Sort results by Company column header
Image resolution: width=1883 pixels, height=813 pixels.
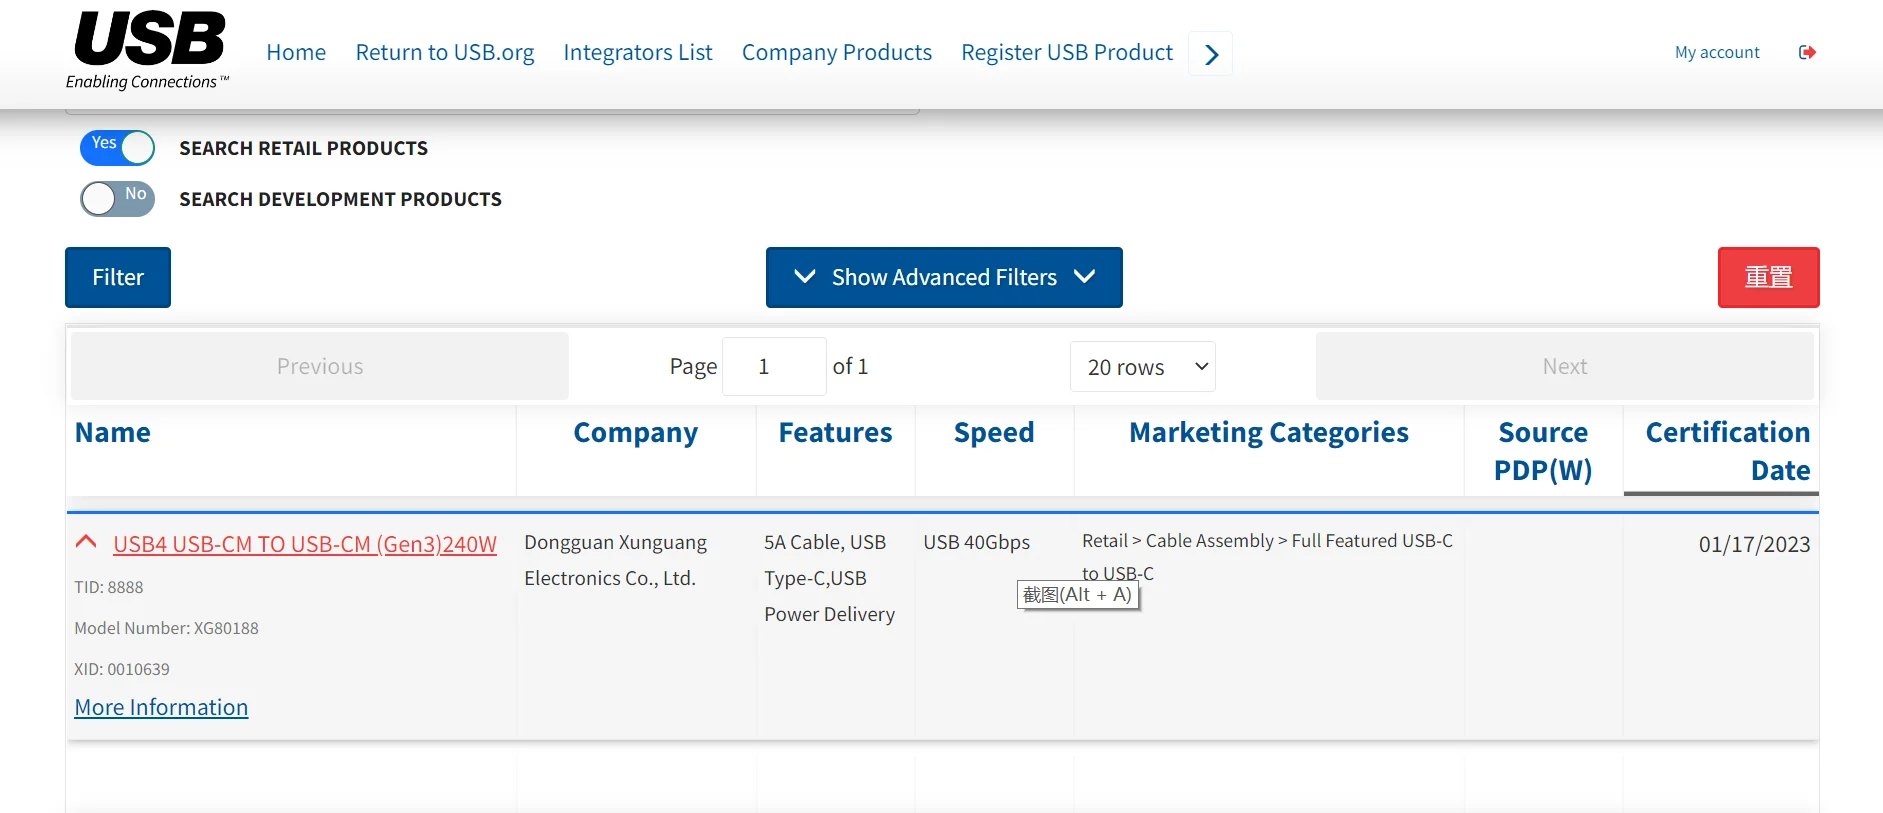[635, 432]
